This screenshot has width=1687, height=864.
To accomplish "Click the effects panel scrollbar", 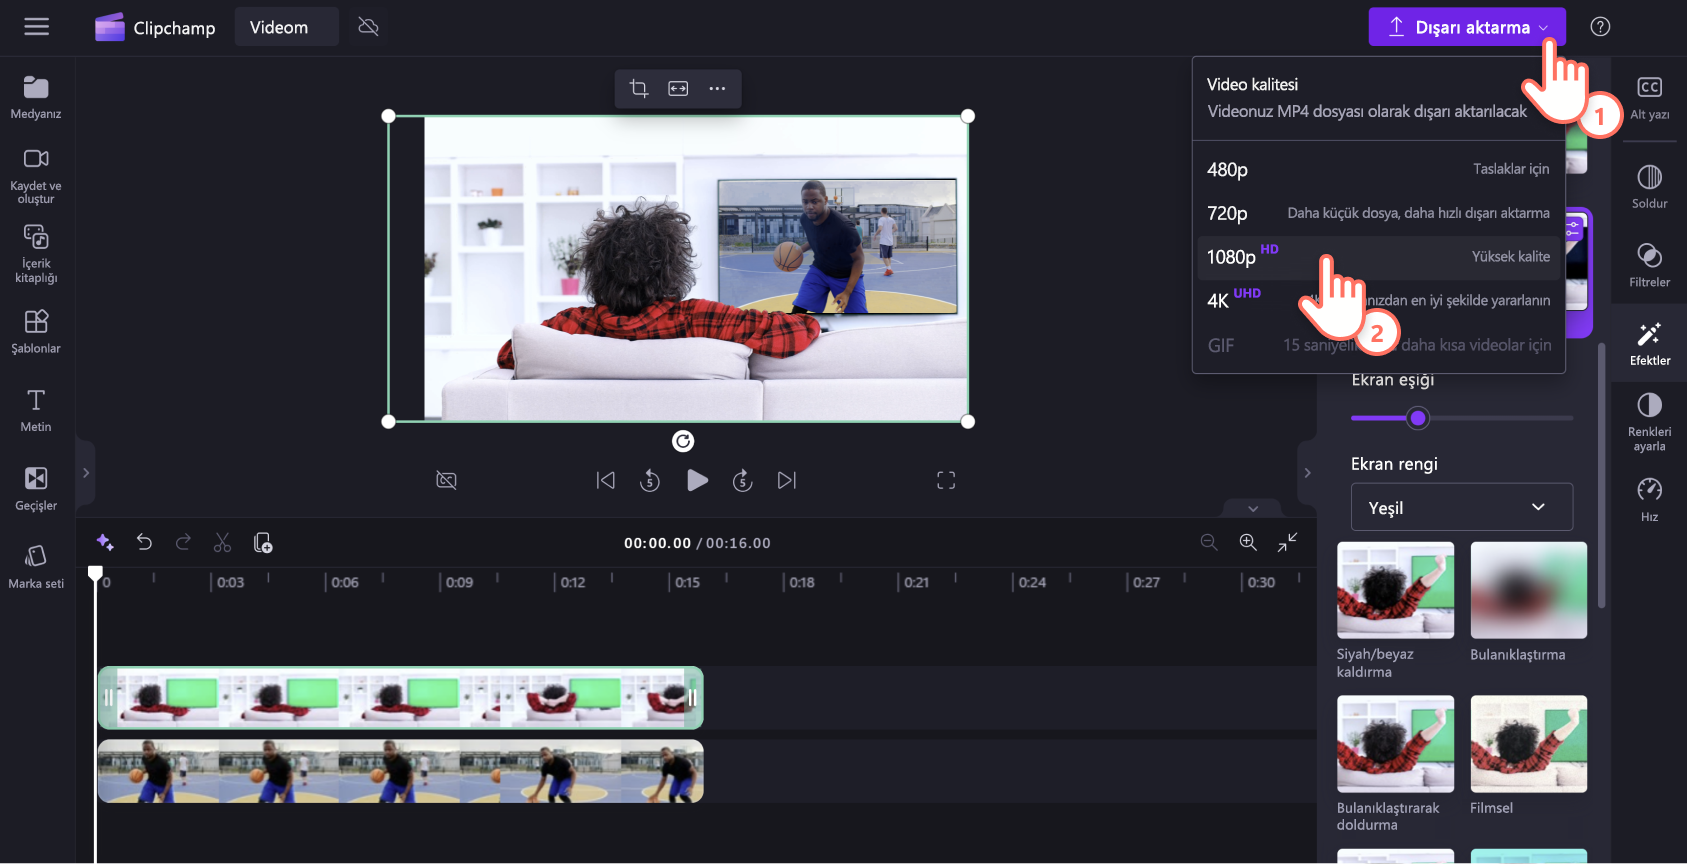I will click(x=1601, y=475).
